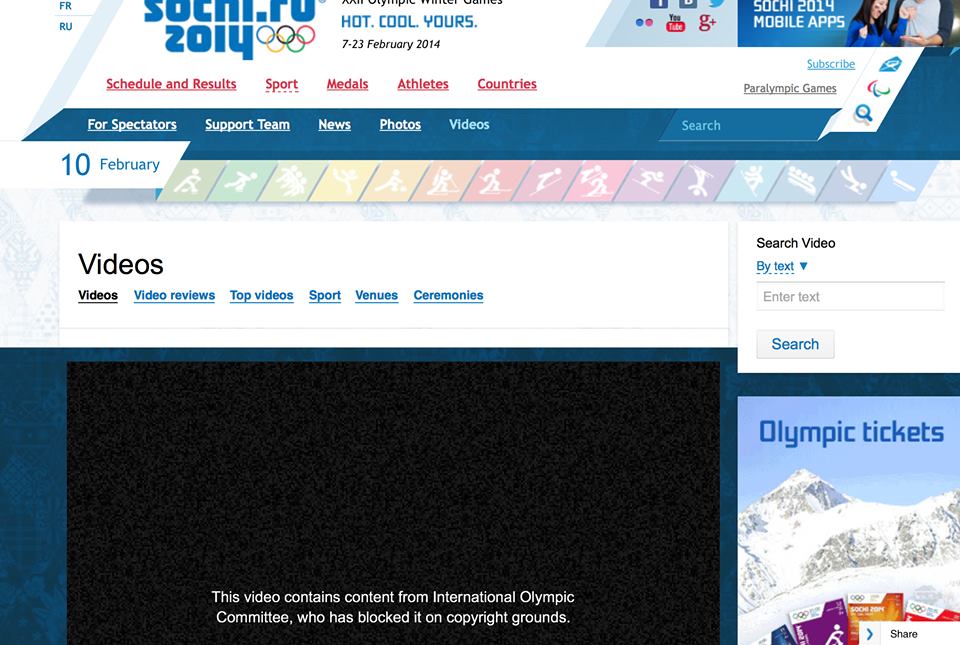Open the freestyle skiing sport pictogram

[698, 181]
